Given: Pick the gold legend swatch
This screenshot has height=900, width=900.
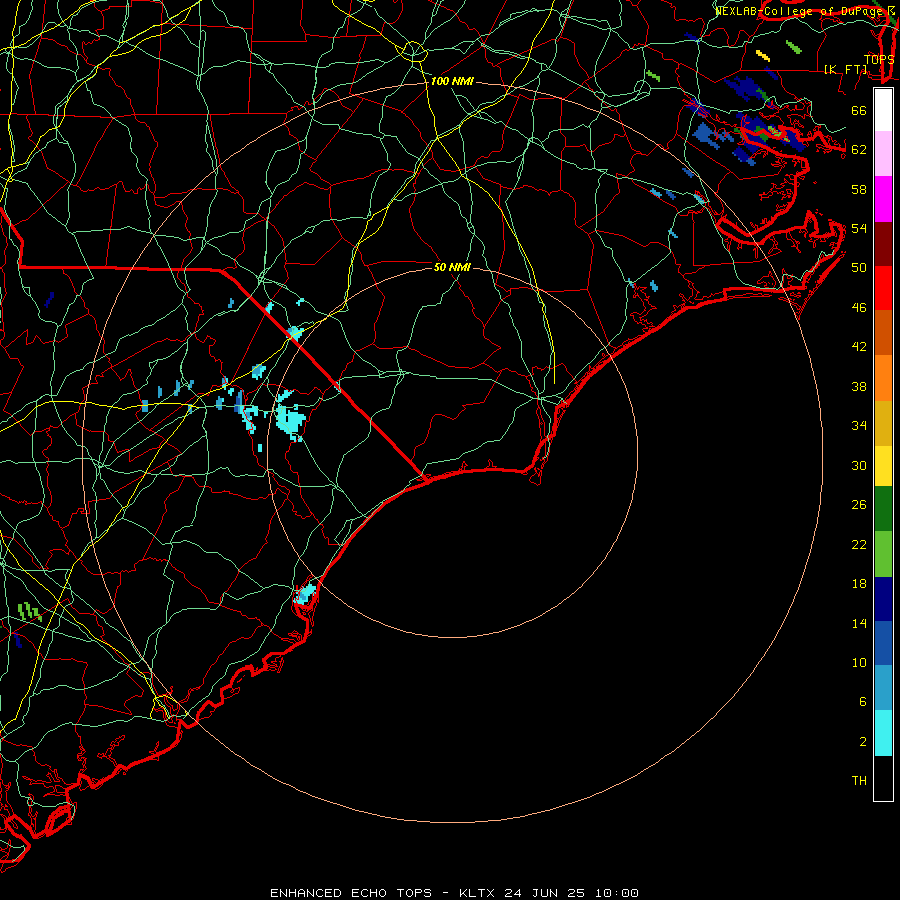Looking at the screenshot, I should point(883,423).
